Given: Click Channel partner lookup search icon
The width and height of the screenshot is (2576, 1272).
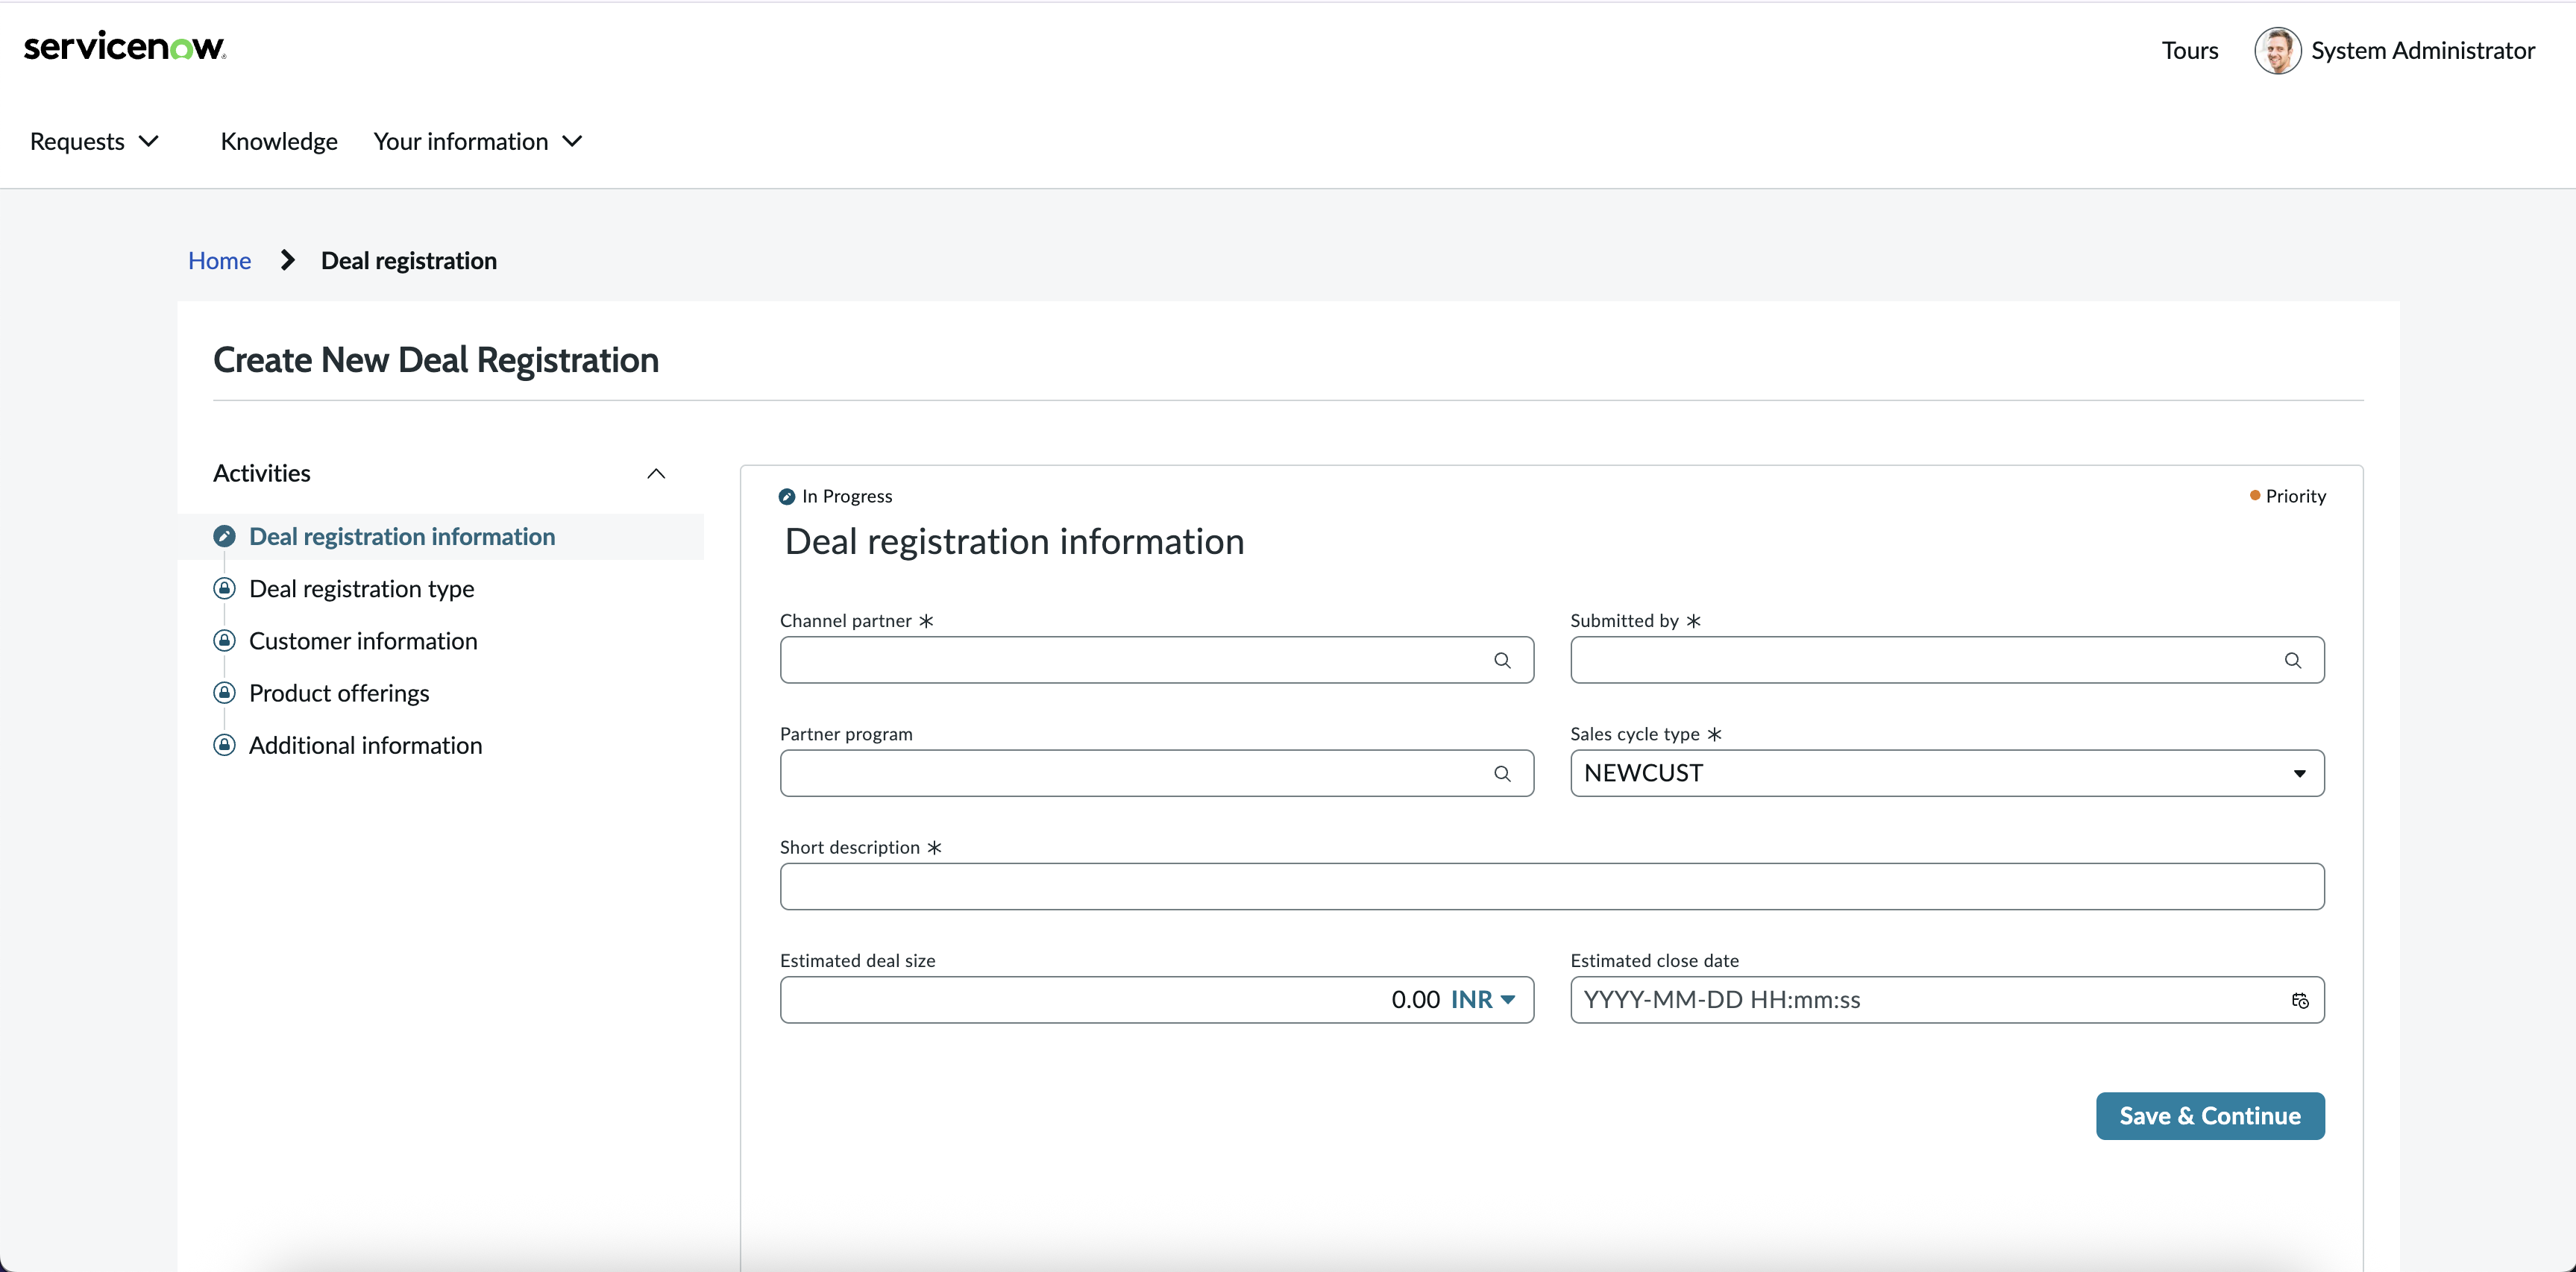Looking at the screenshot, I should (1502, 660).
